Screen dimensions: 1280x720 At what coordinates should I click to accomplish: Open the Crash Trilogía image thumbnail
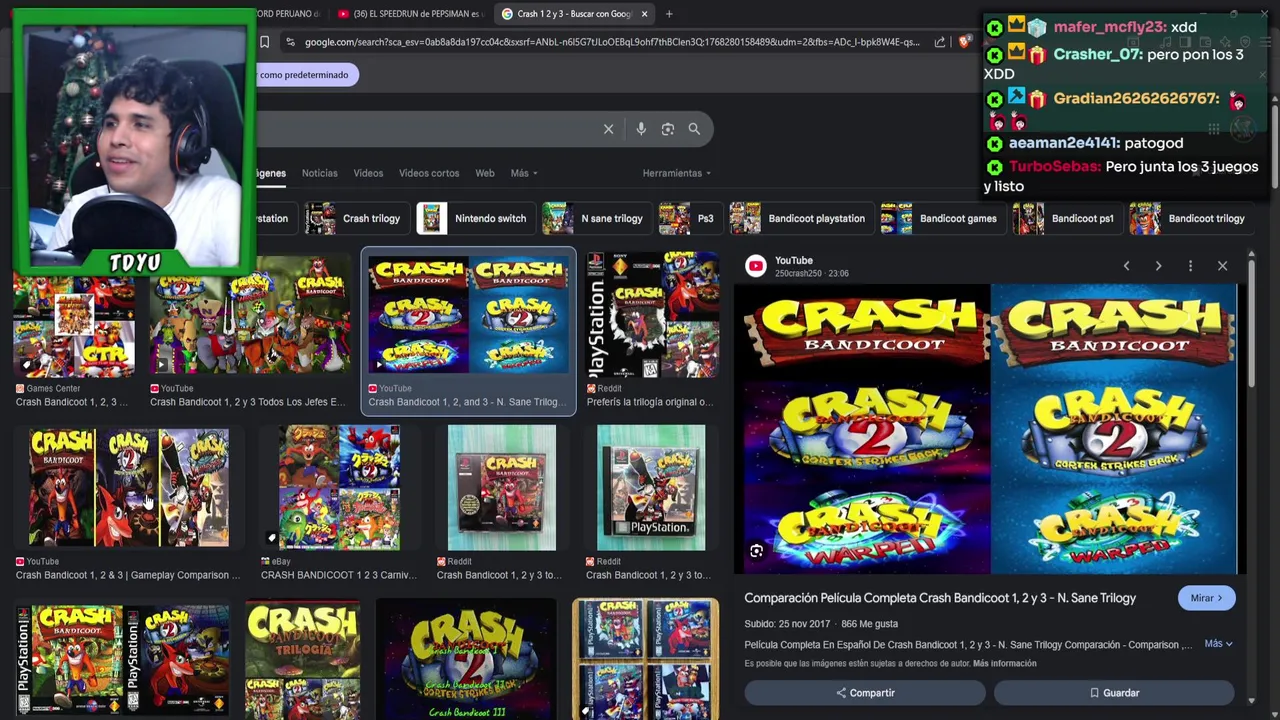tap(303, 659)
